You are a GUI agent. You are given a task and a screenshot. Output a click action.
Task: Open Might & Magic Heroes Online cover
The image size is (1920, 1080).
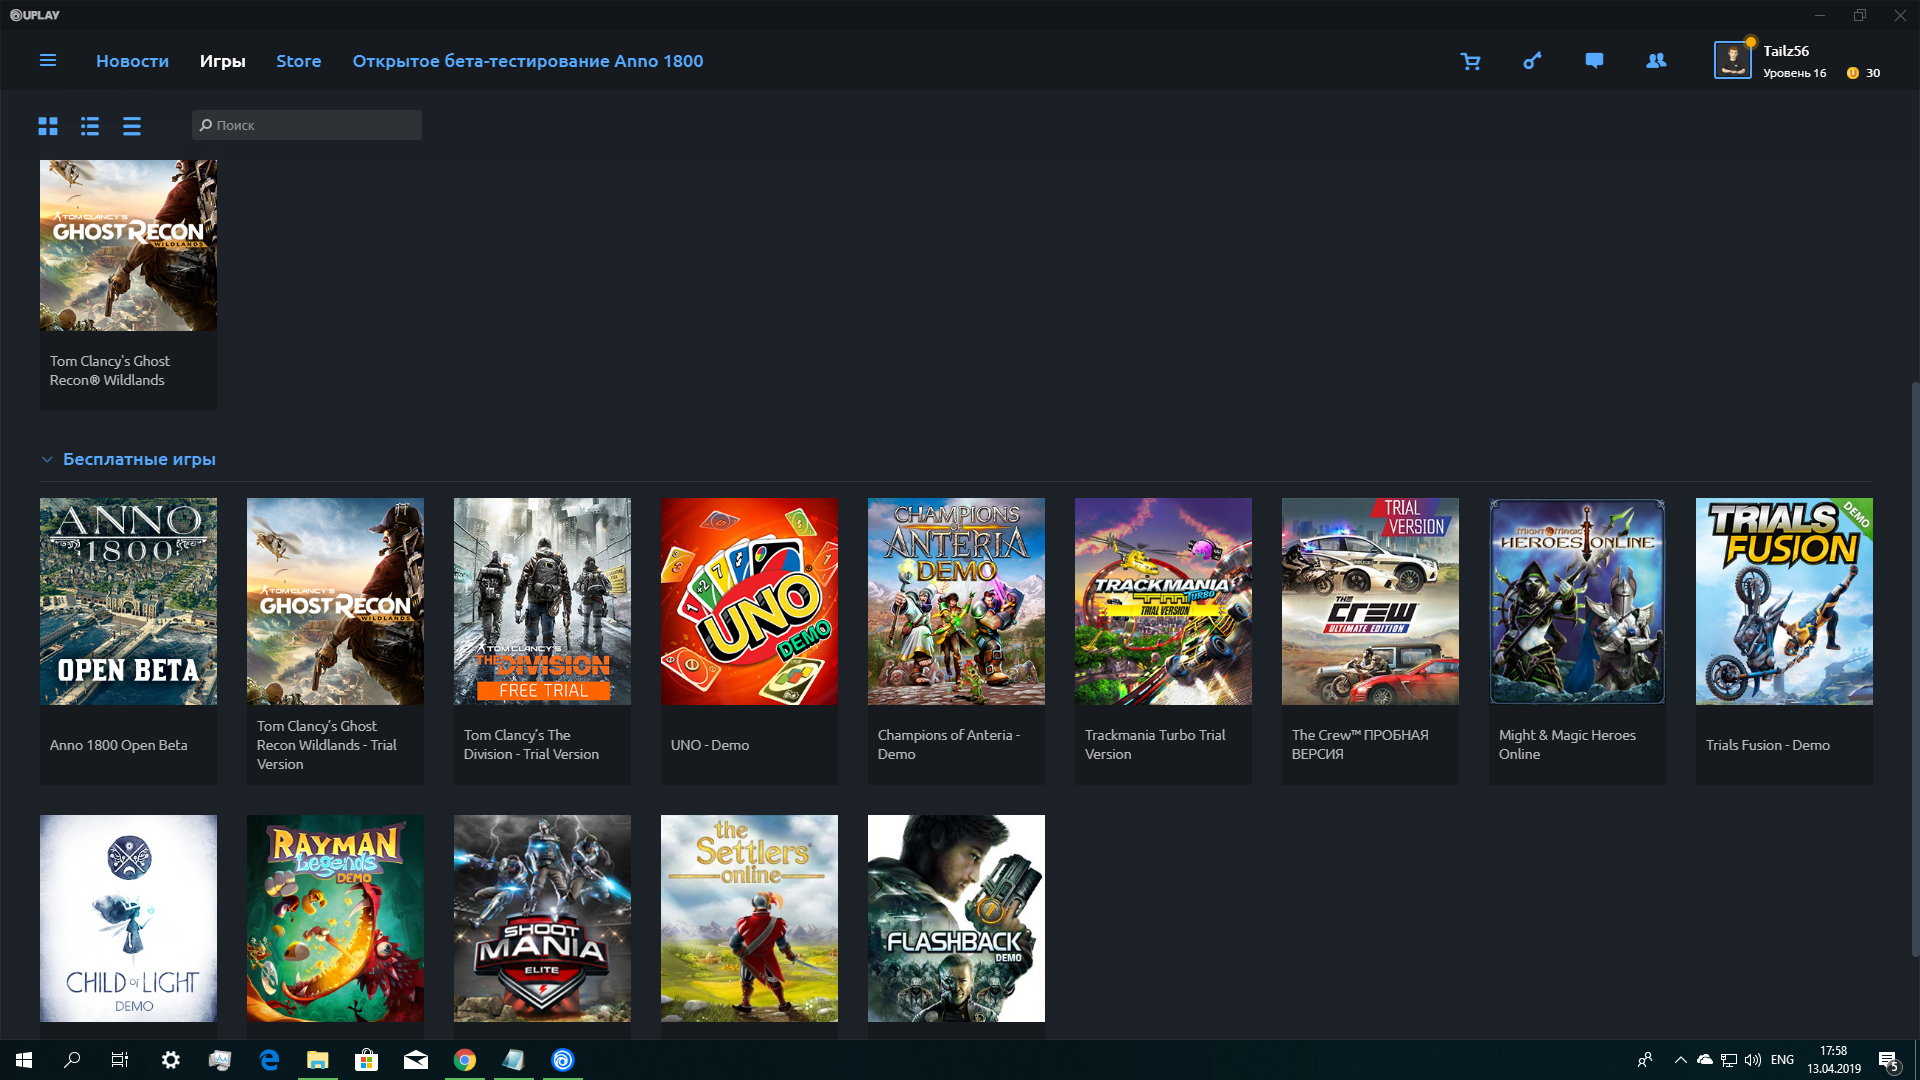point(1577,601)
